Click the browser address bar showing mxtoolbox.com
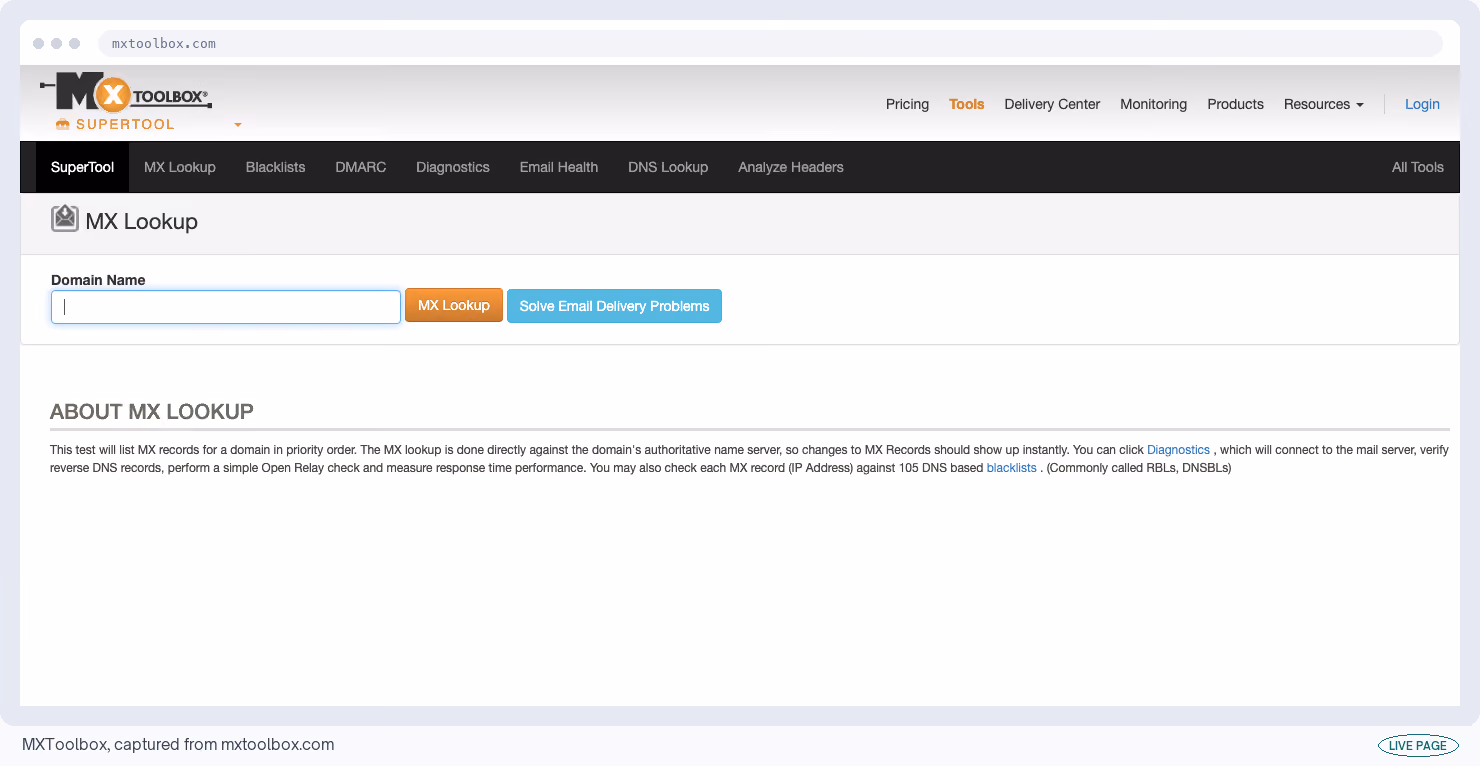The image size is (1480, 766). click(770, 44)
